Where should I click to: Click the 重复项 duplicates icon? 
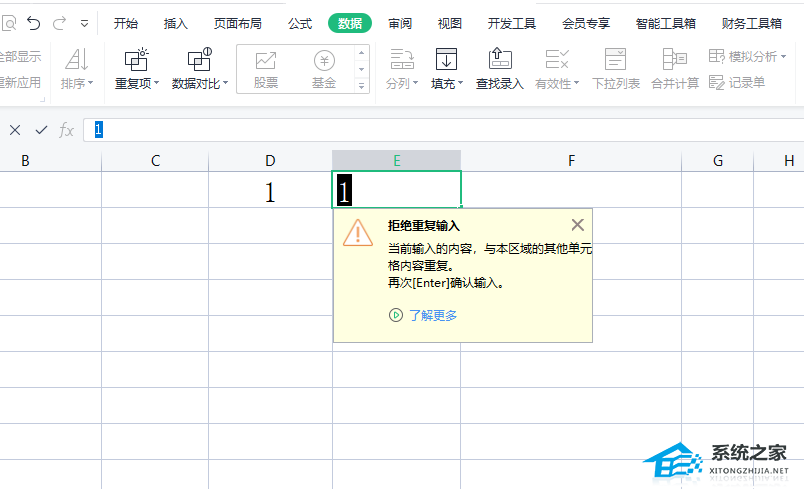point(136,60)
